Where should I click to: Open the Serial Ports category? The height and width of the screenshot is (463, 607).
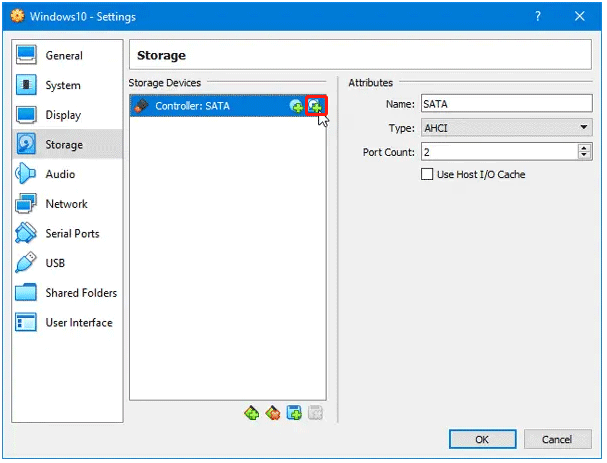click(x=67, y=233)
